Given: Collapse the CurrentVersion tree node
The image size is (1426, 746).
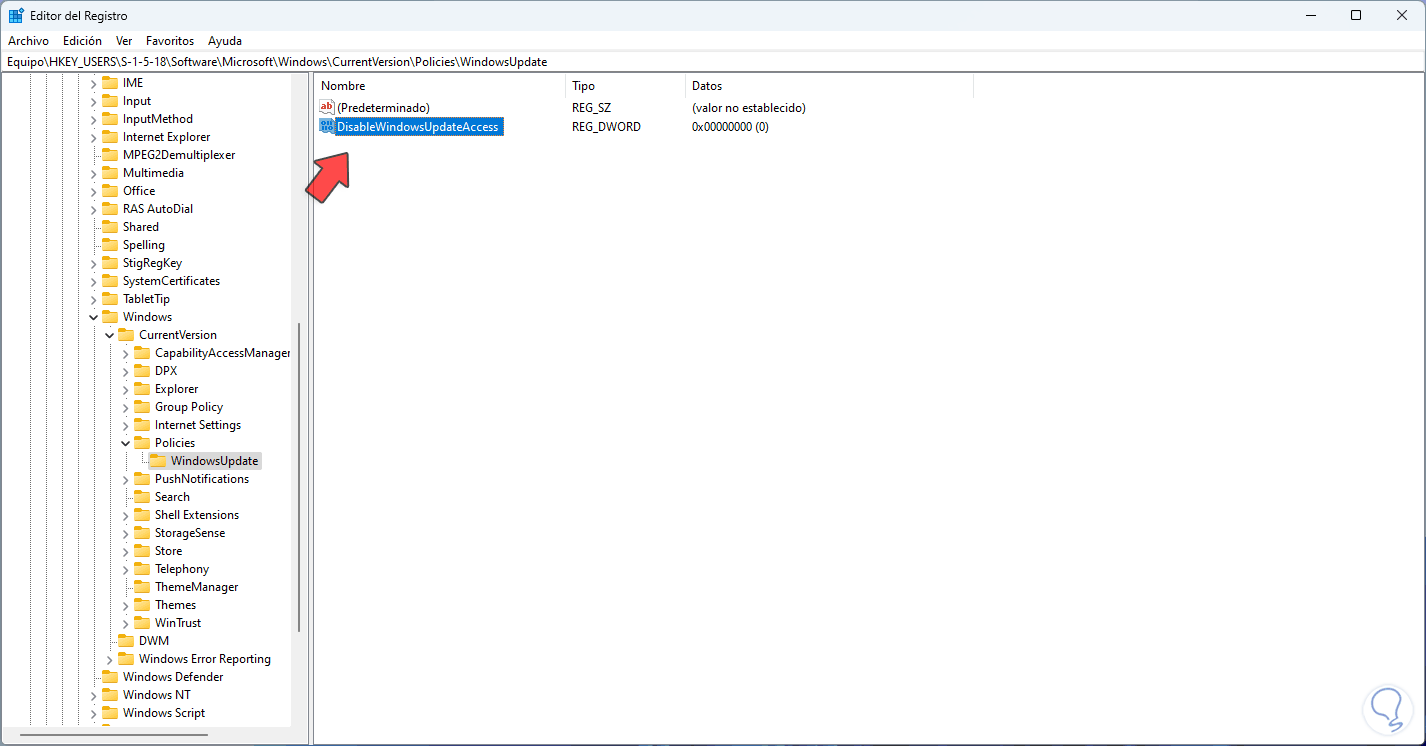Looking at the screenshot, I should pyautogui.click(x=109, y=335).
